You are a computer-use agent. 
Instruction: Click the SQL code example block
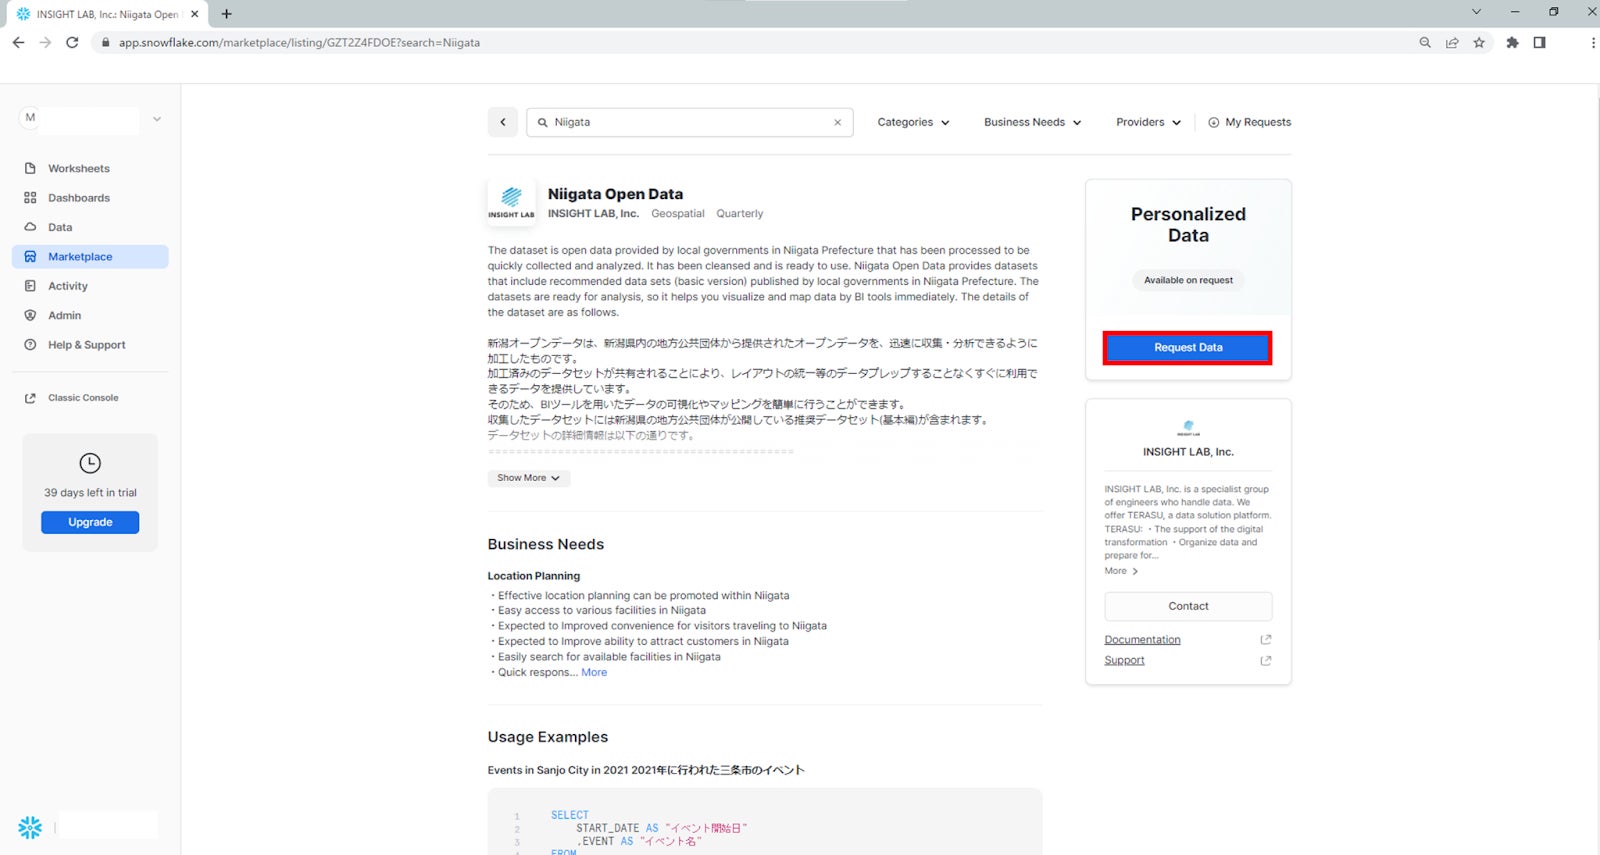[x=765, y=822]
